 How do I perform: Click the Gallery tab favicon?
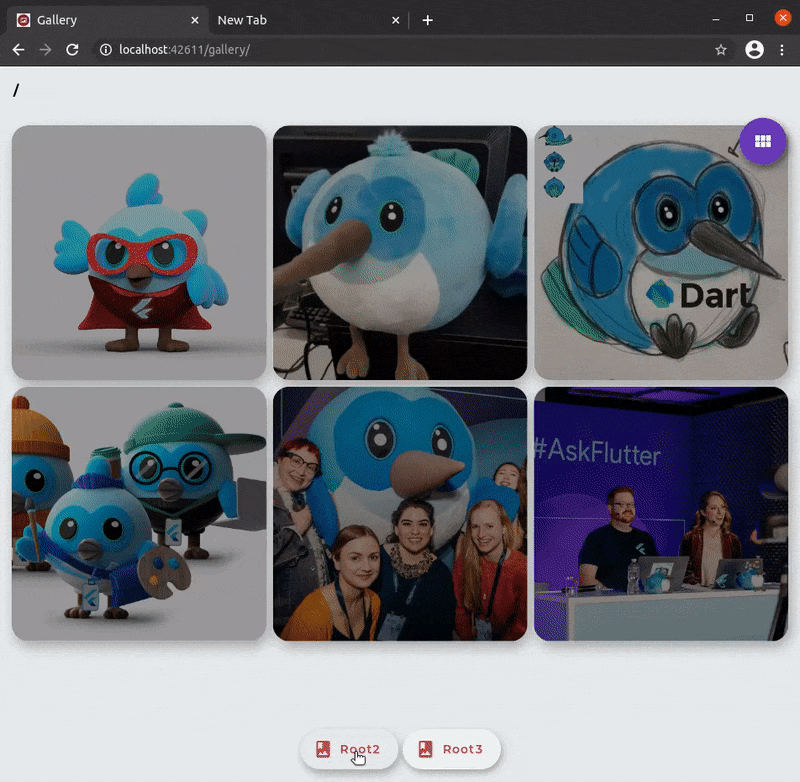(x=23, y=20)
